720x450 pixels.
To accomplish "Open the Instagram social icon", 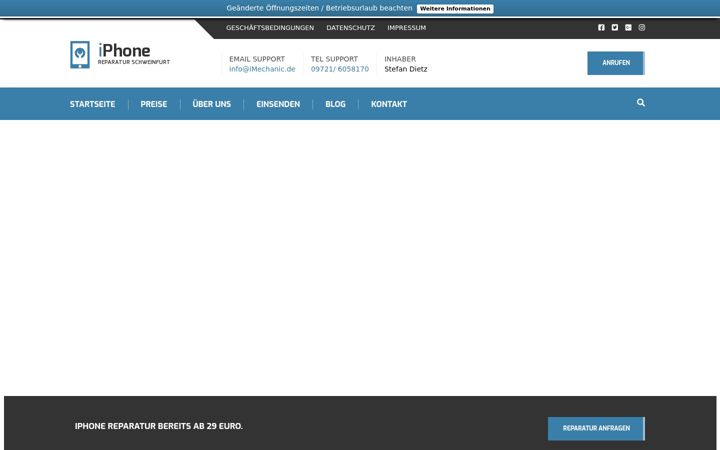I will point(641,28).
